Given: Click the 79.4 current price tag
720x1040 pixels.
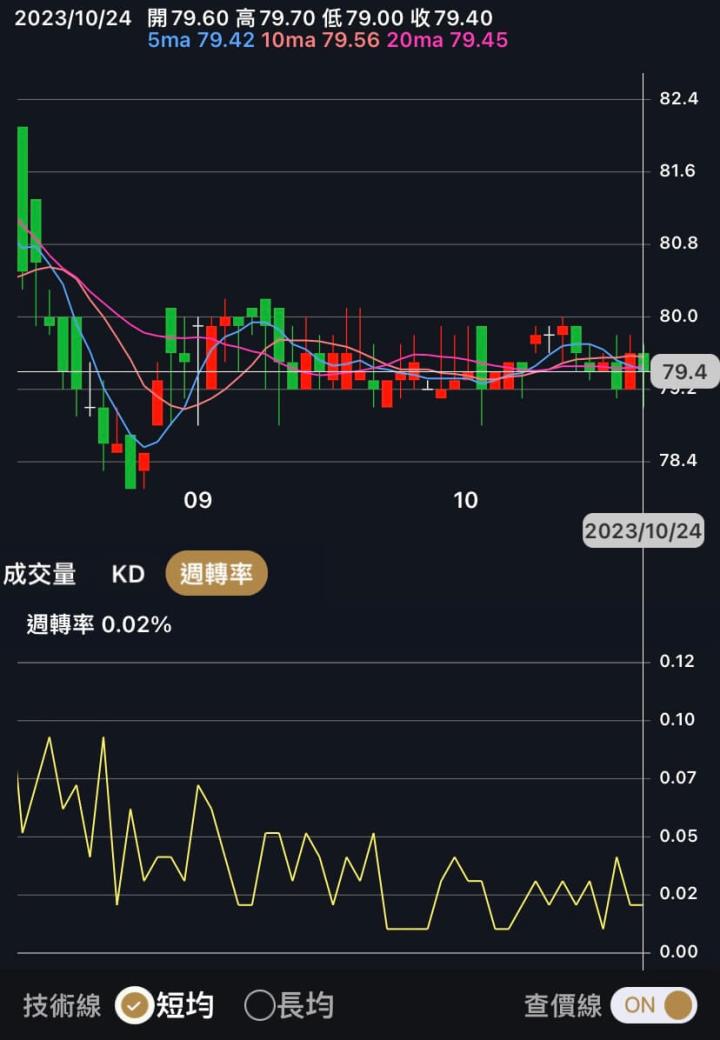Looking at the screenshot, I should click(683, 371).
